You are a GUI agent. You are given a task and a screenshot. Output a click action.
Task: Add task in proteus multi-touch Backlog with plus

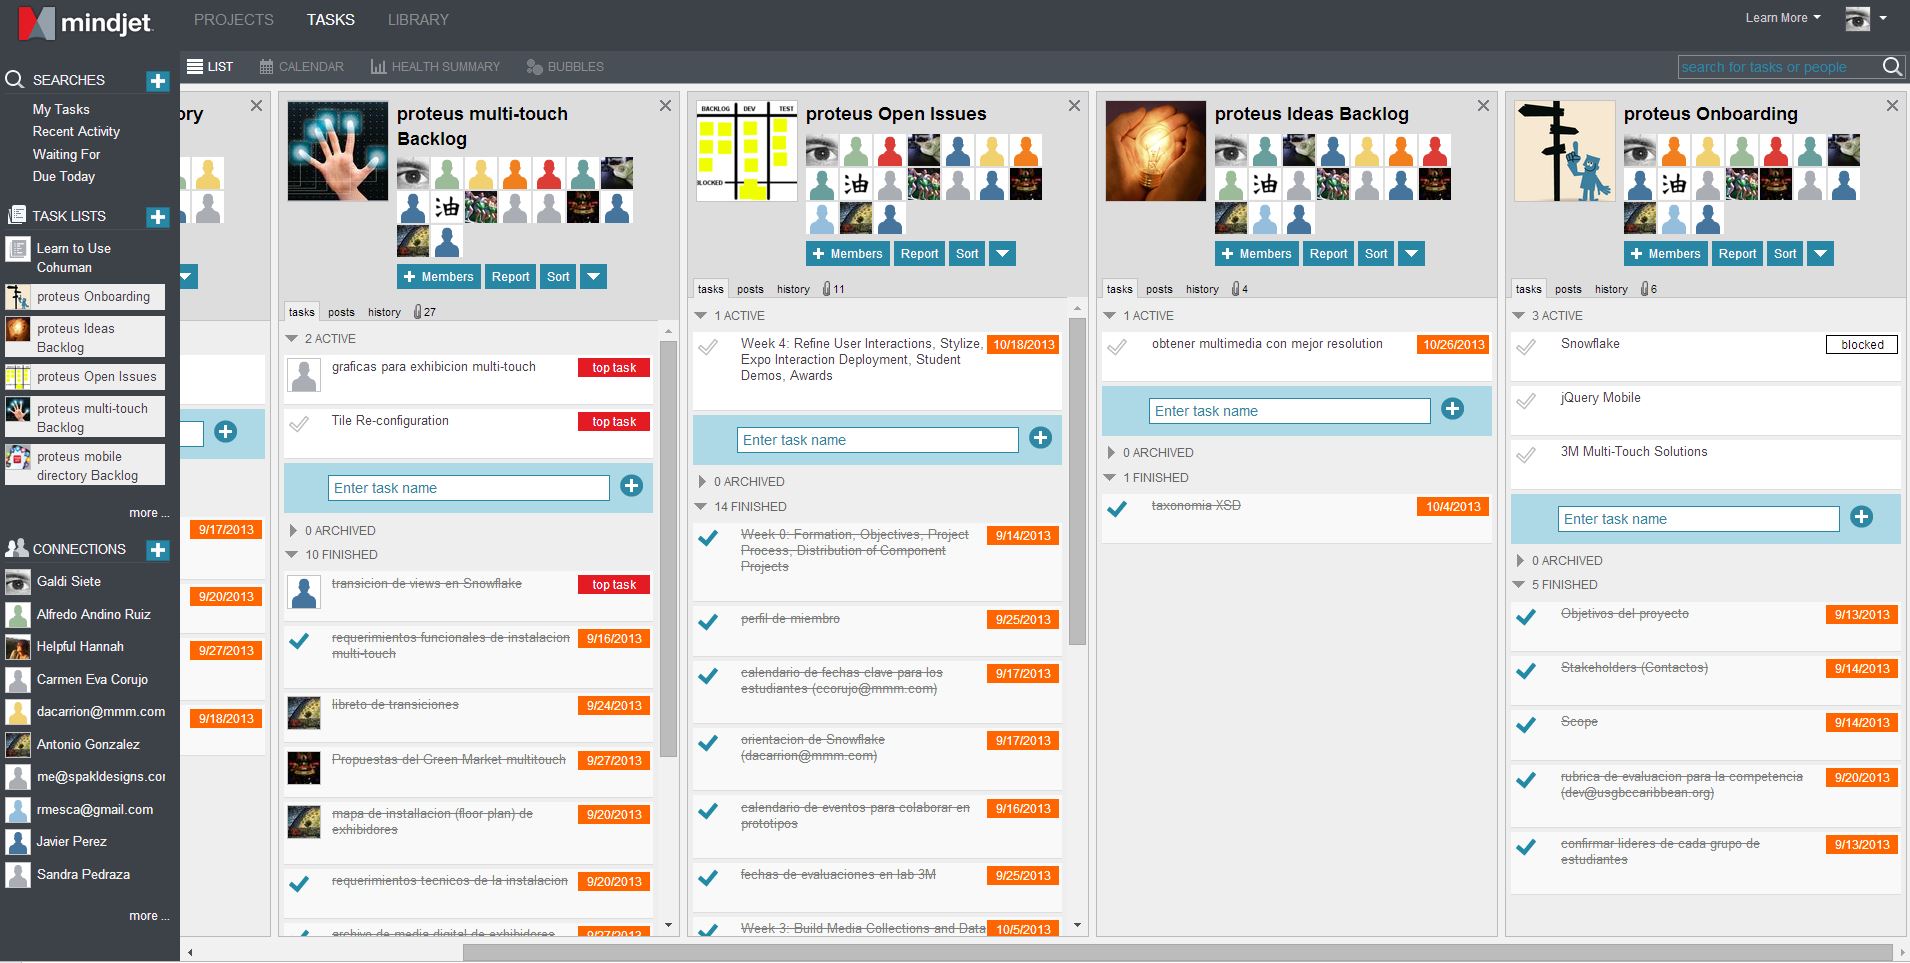point(631,487)
